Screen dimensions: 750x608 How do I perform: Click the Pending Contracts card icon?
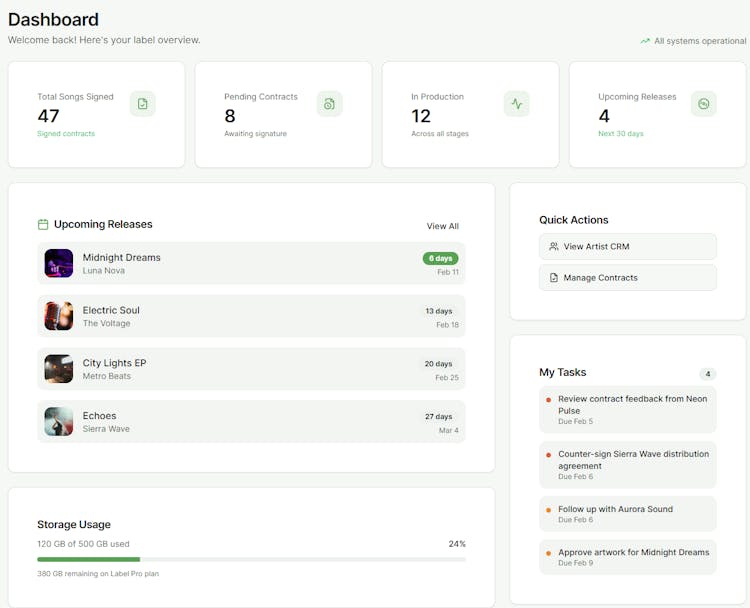[x=329, y=104]
